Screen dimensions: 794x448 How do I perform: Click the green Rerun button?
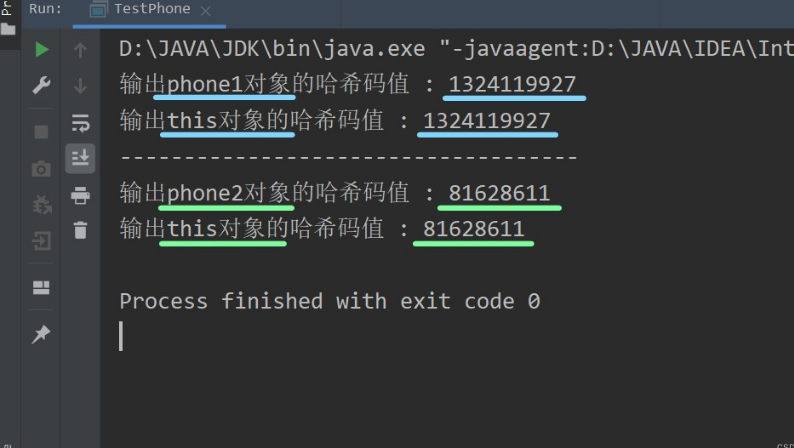41,49
